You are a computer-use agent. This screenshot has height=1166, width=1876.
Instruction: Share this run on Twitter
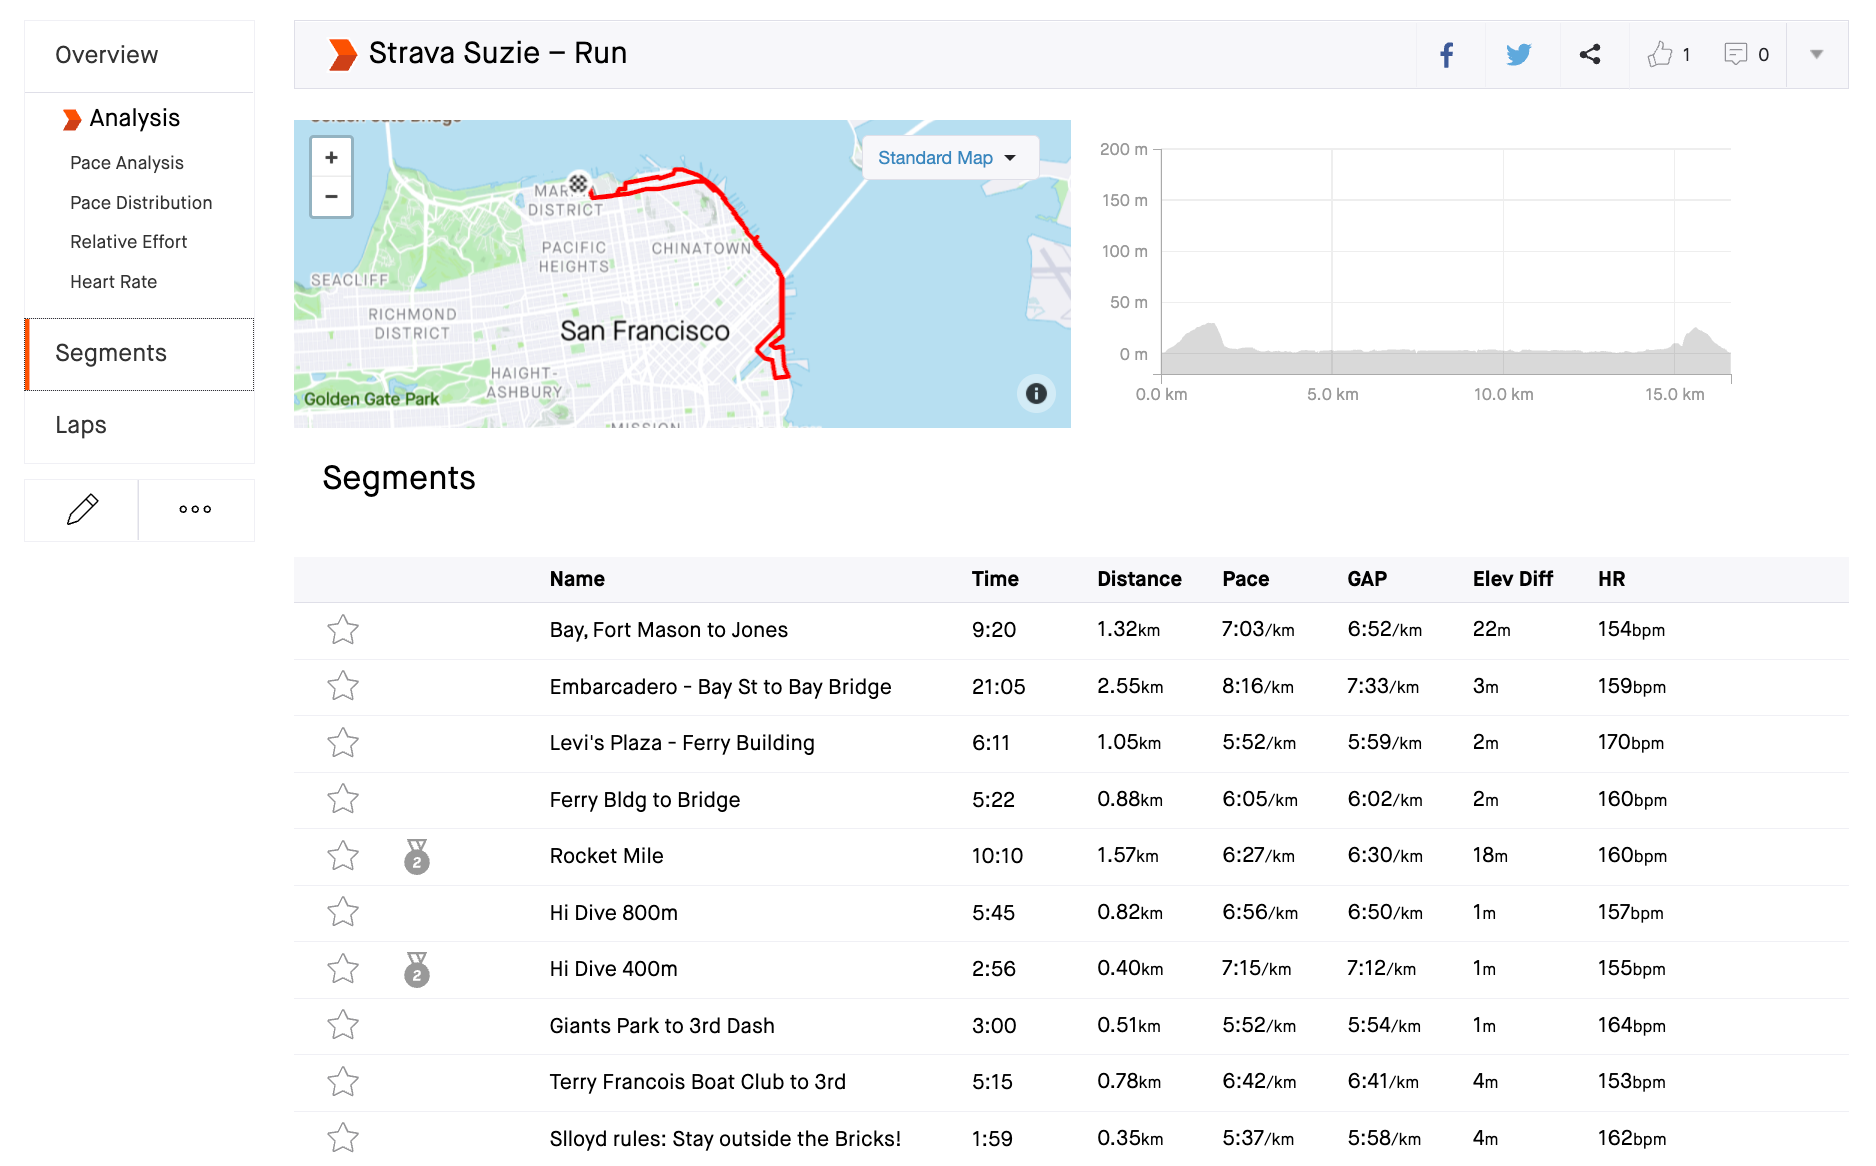pos(1519,54)
